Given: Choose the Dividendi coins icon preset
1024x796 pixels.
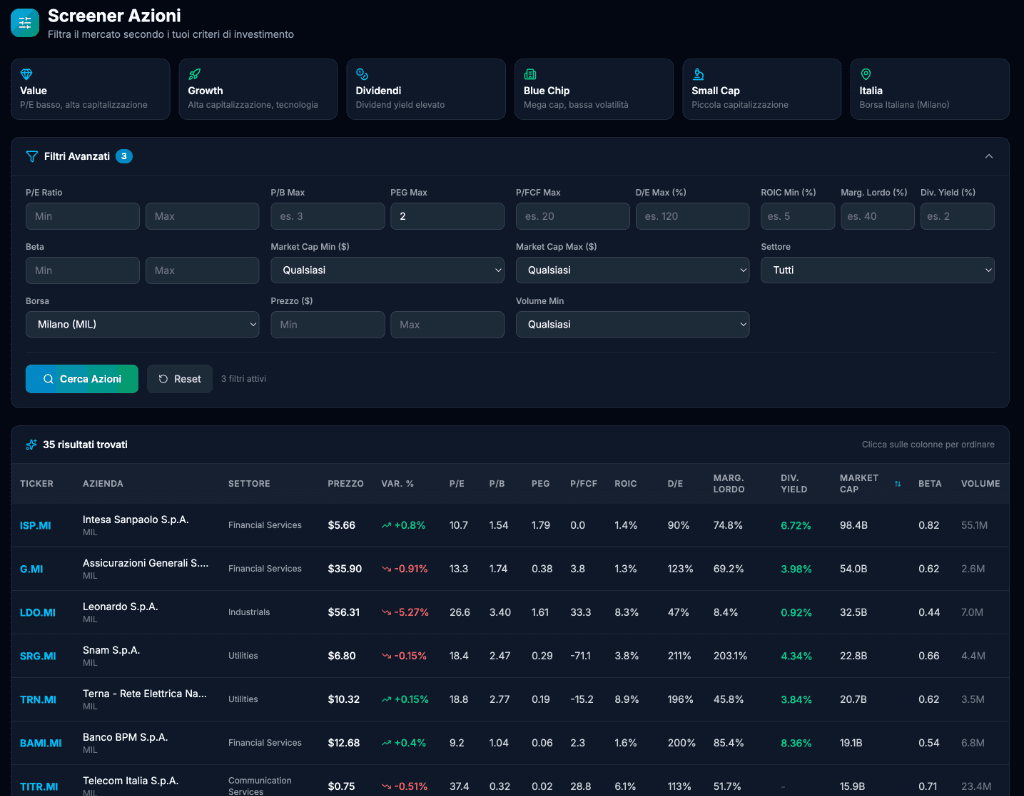Looking at the screenshot, I should (x=363, y=74).
